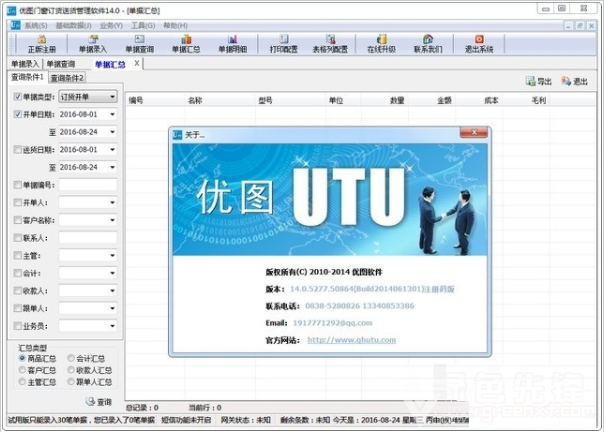Enable the 单据编号 checkbox
This screenshot has height=432, width=604.
17,185
